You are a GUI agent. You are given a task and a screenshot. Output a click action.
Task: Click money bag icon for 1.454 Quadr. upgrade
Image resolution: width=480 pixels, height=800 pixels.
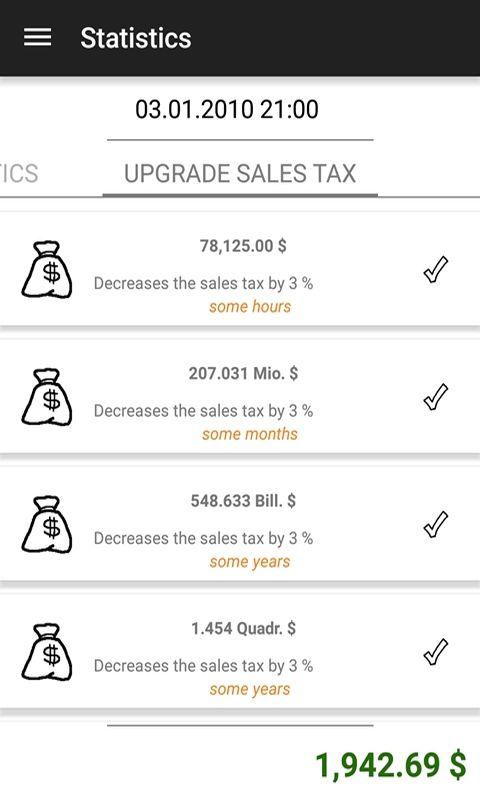pyautogui.click(x=47, y=652)
